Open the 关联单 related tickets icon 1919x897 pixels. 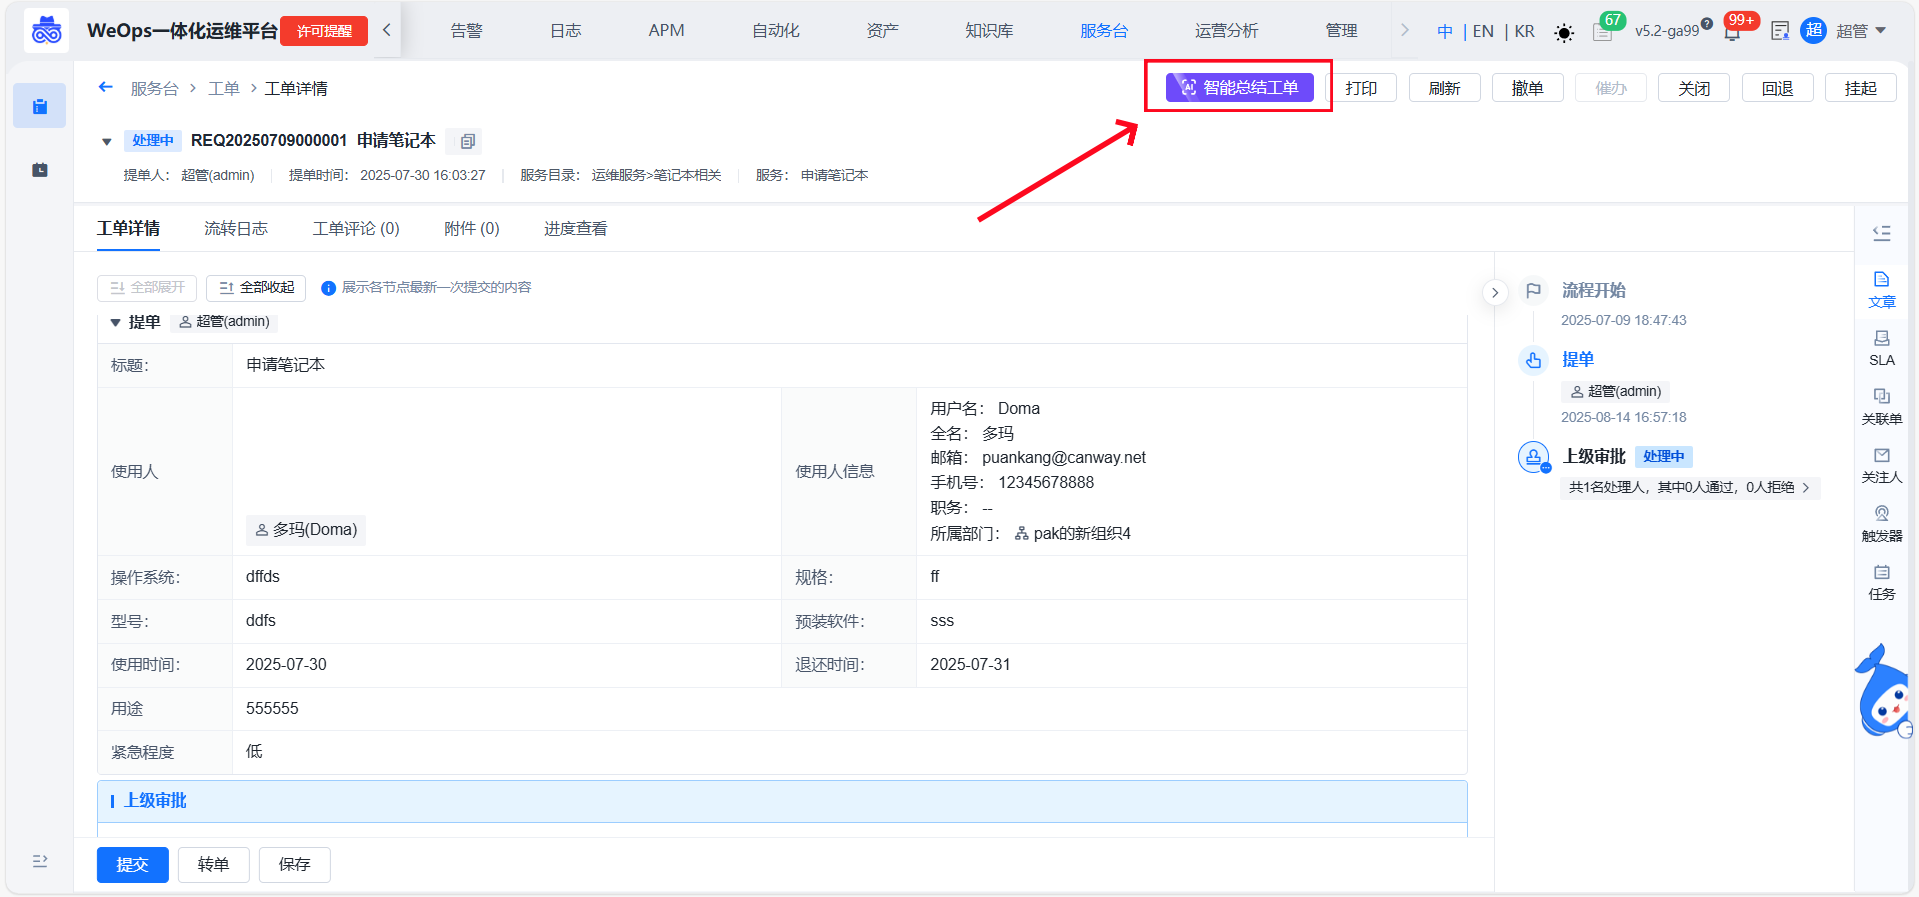pyautogui.click(x=1881, y=405)
